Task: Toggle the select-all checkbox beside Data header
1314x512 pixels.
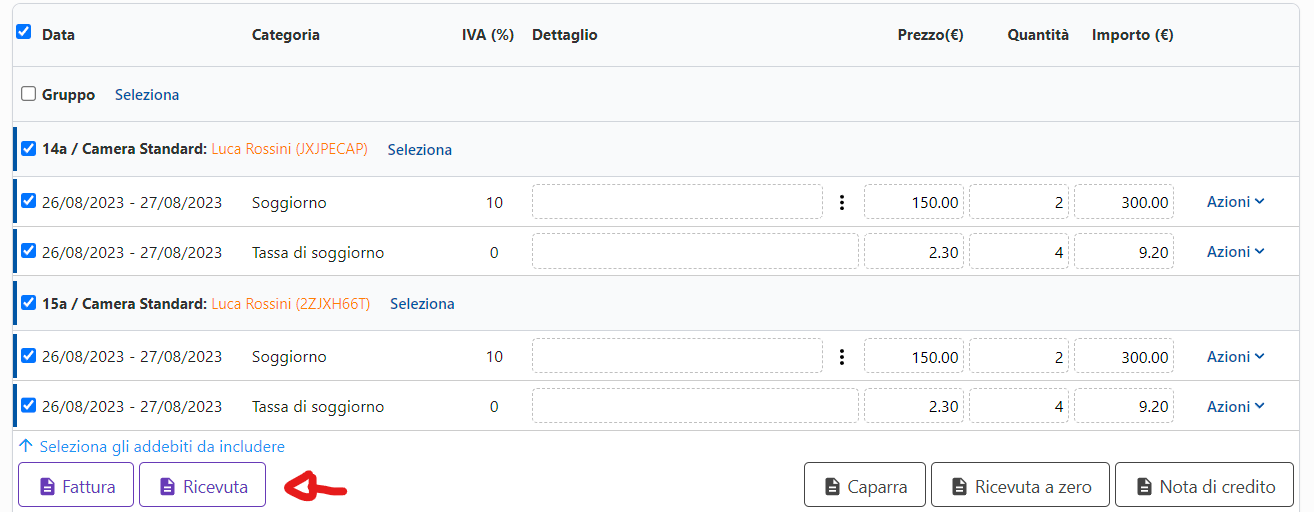Action: click(24, 32)
